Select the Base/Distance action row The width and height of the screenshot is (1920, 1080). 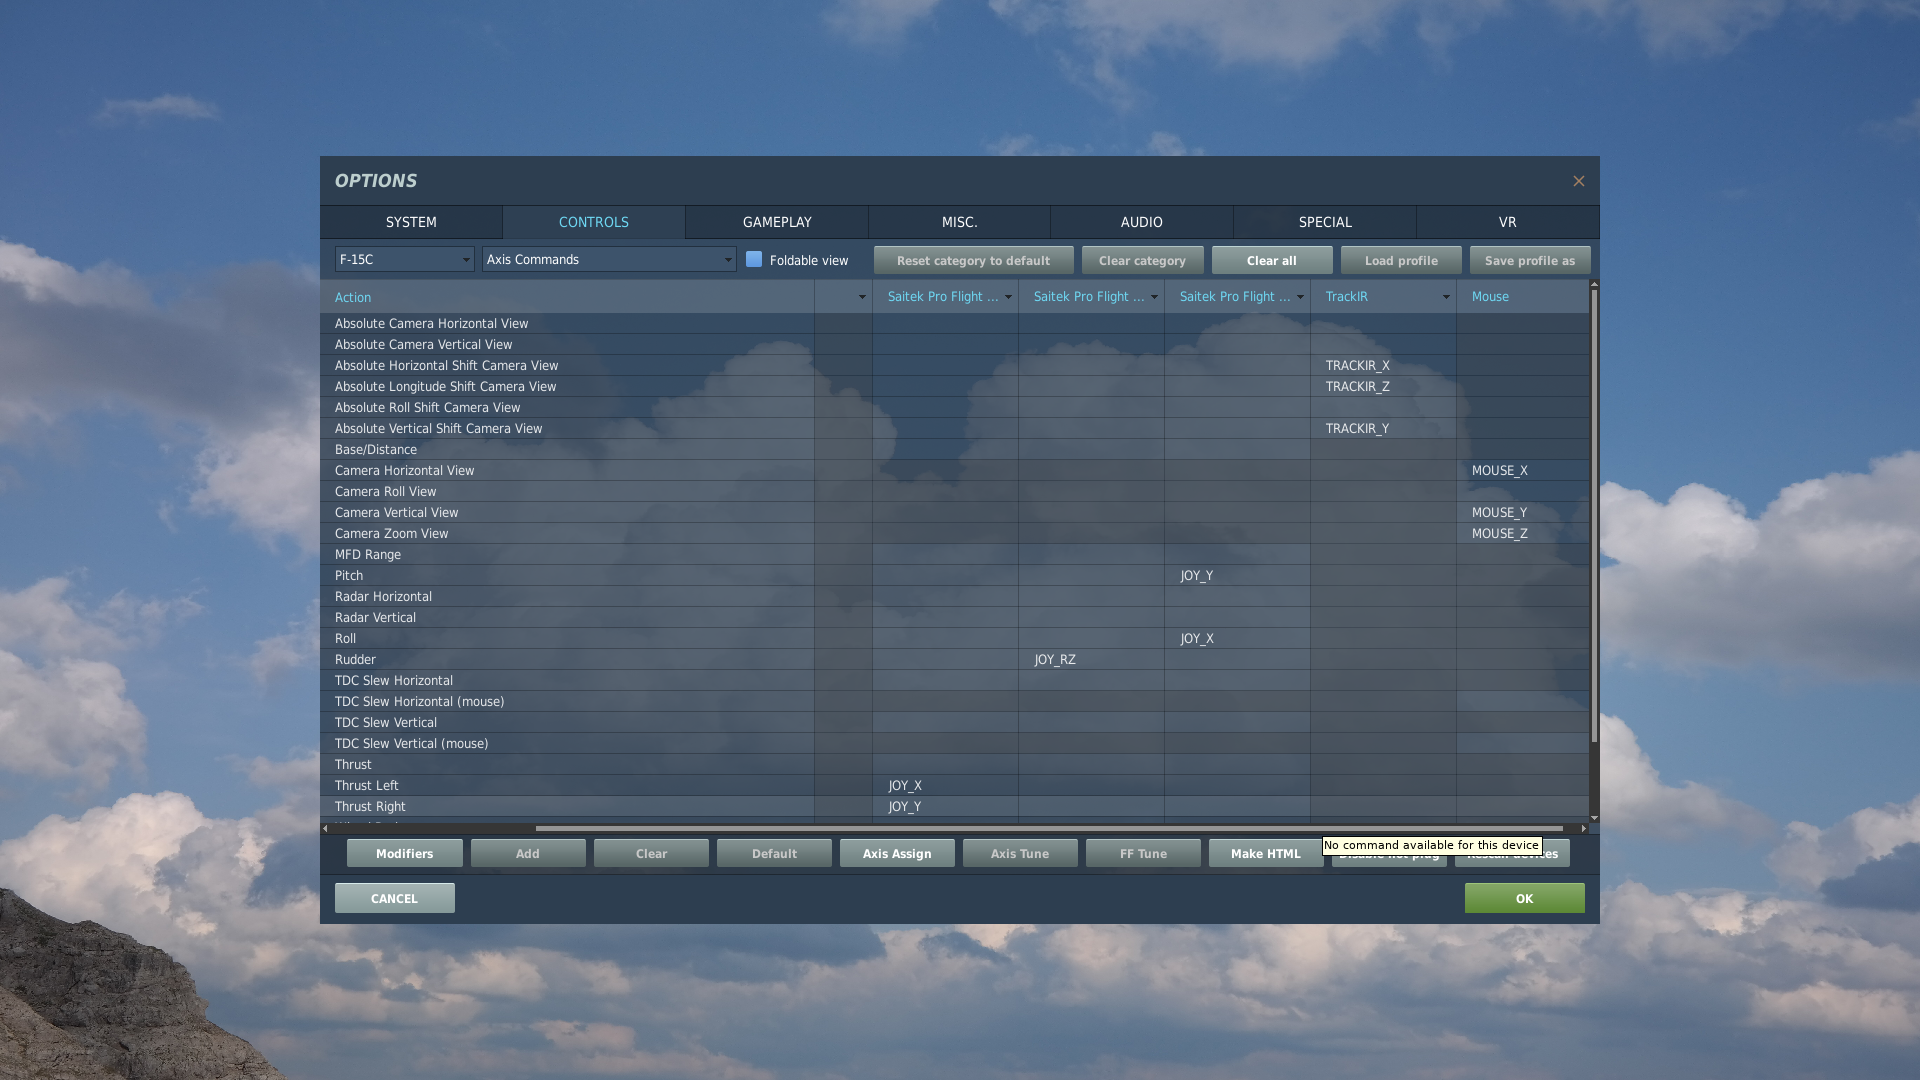567,450
